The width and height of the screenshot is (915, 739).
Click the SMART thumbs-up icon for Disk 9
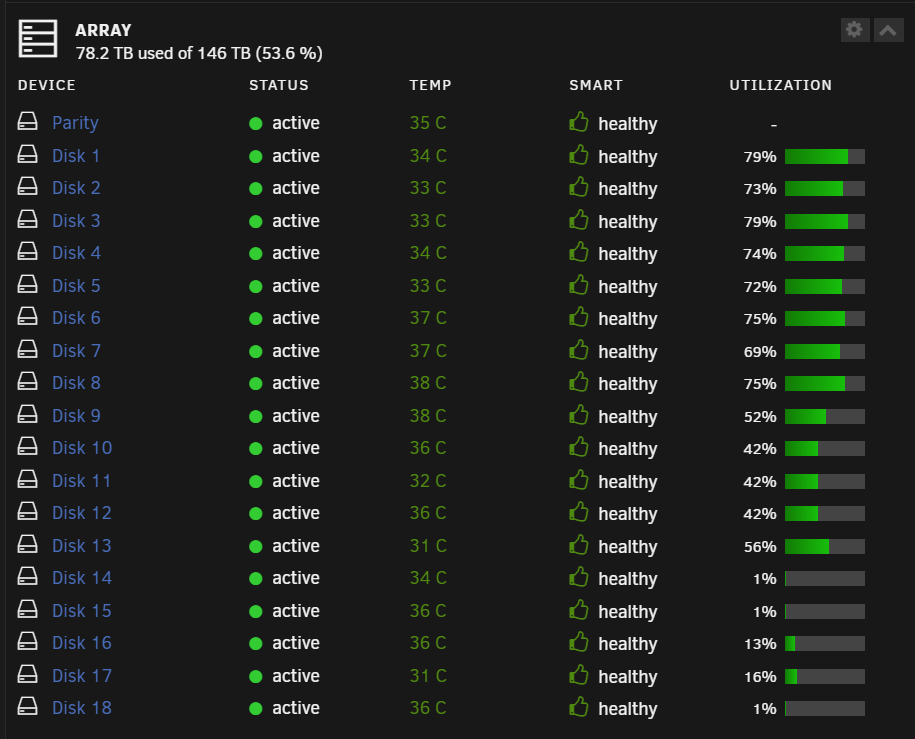coord(578,414)
